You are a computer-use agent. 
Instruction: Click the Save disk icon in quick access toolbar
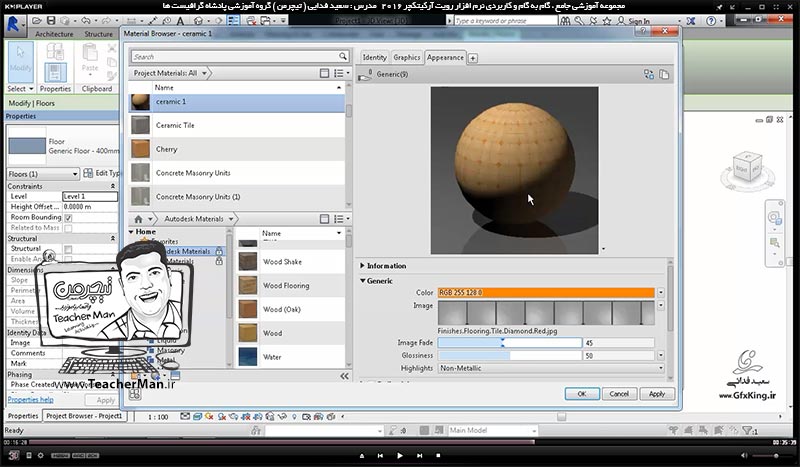tap(51, 21)
